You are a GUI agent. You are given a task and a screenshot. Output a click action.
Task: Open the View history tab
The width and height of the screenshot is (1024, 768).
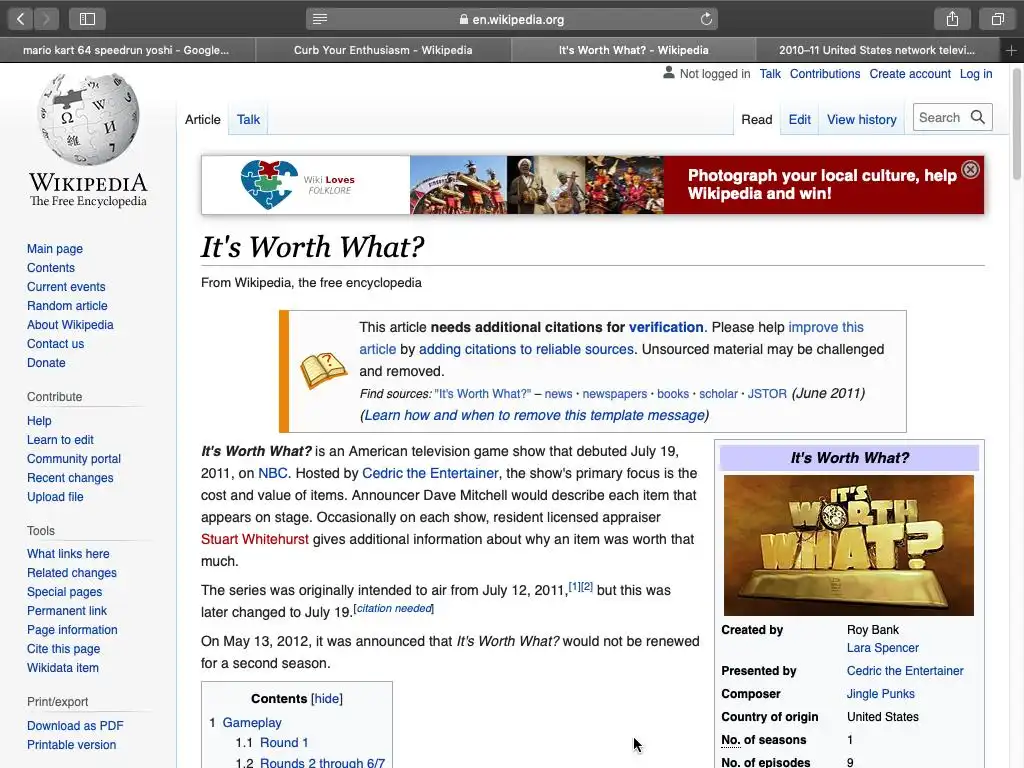[861, 120]
